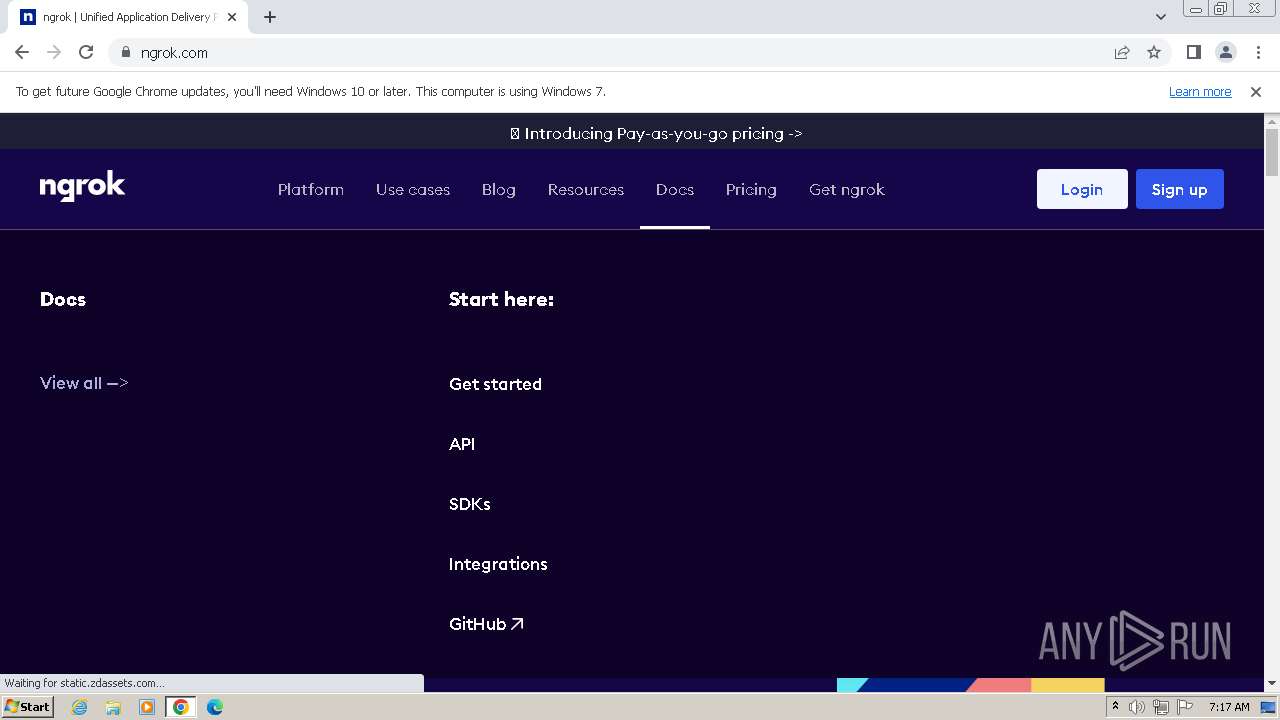The width and height of the screenshot is (1280, 720).
Task: Click the scrollbar up arrow
Action: [x=1272, y=121]
